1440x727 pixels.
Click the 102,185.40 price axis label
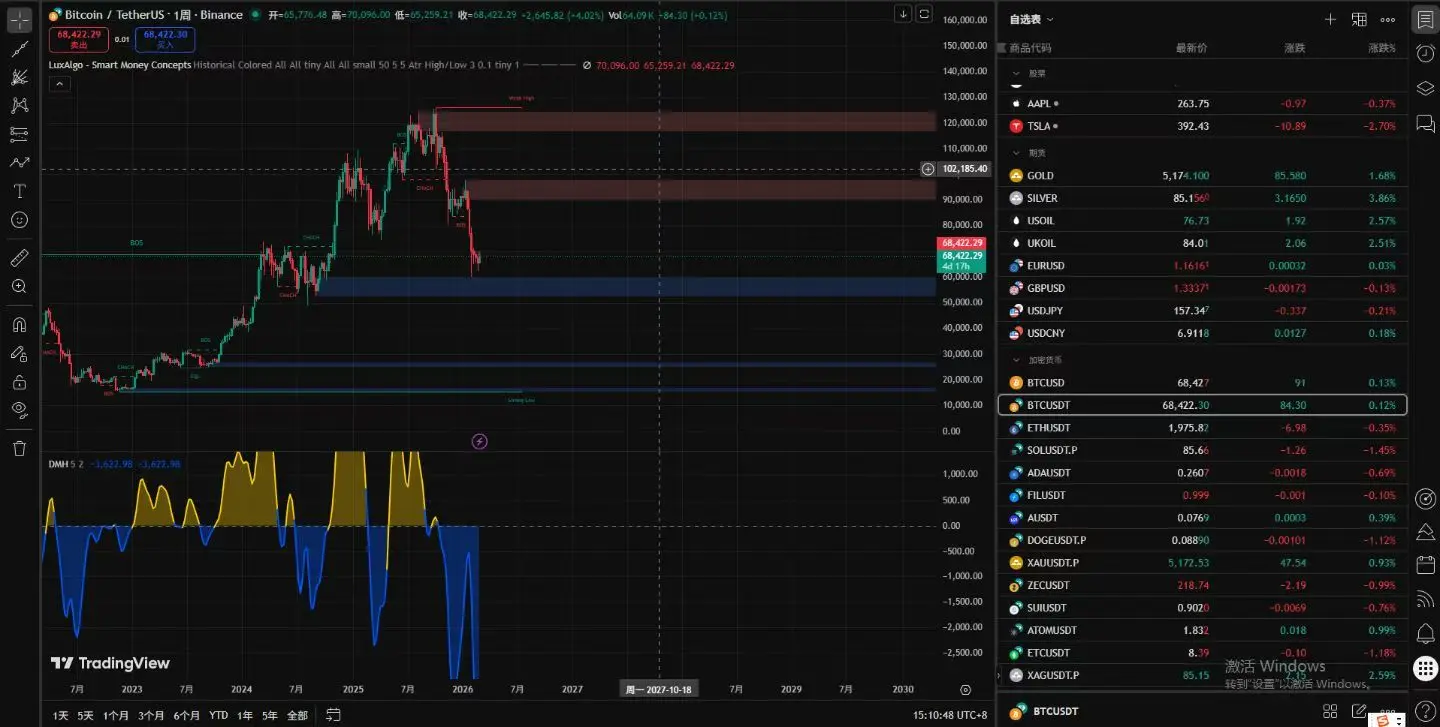coord(964,169)
